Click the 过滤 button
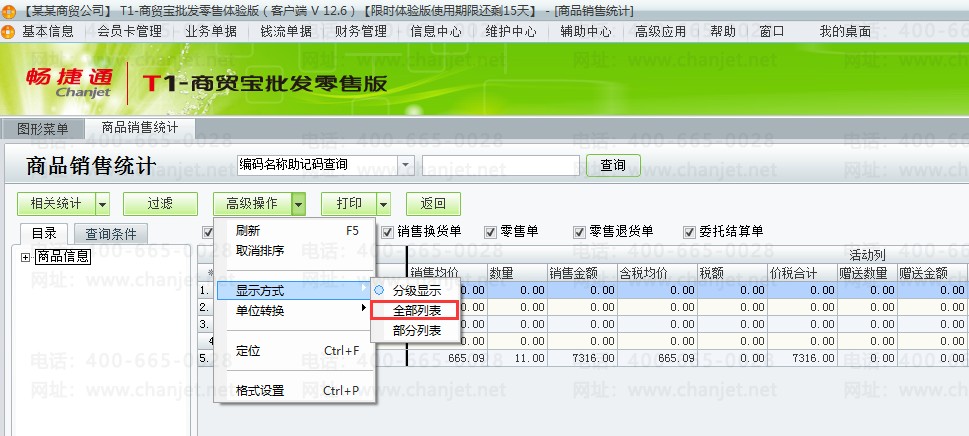Viewport: 969px width, 436px height. tap(160, 203)
